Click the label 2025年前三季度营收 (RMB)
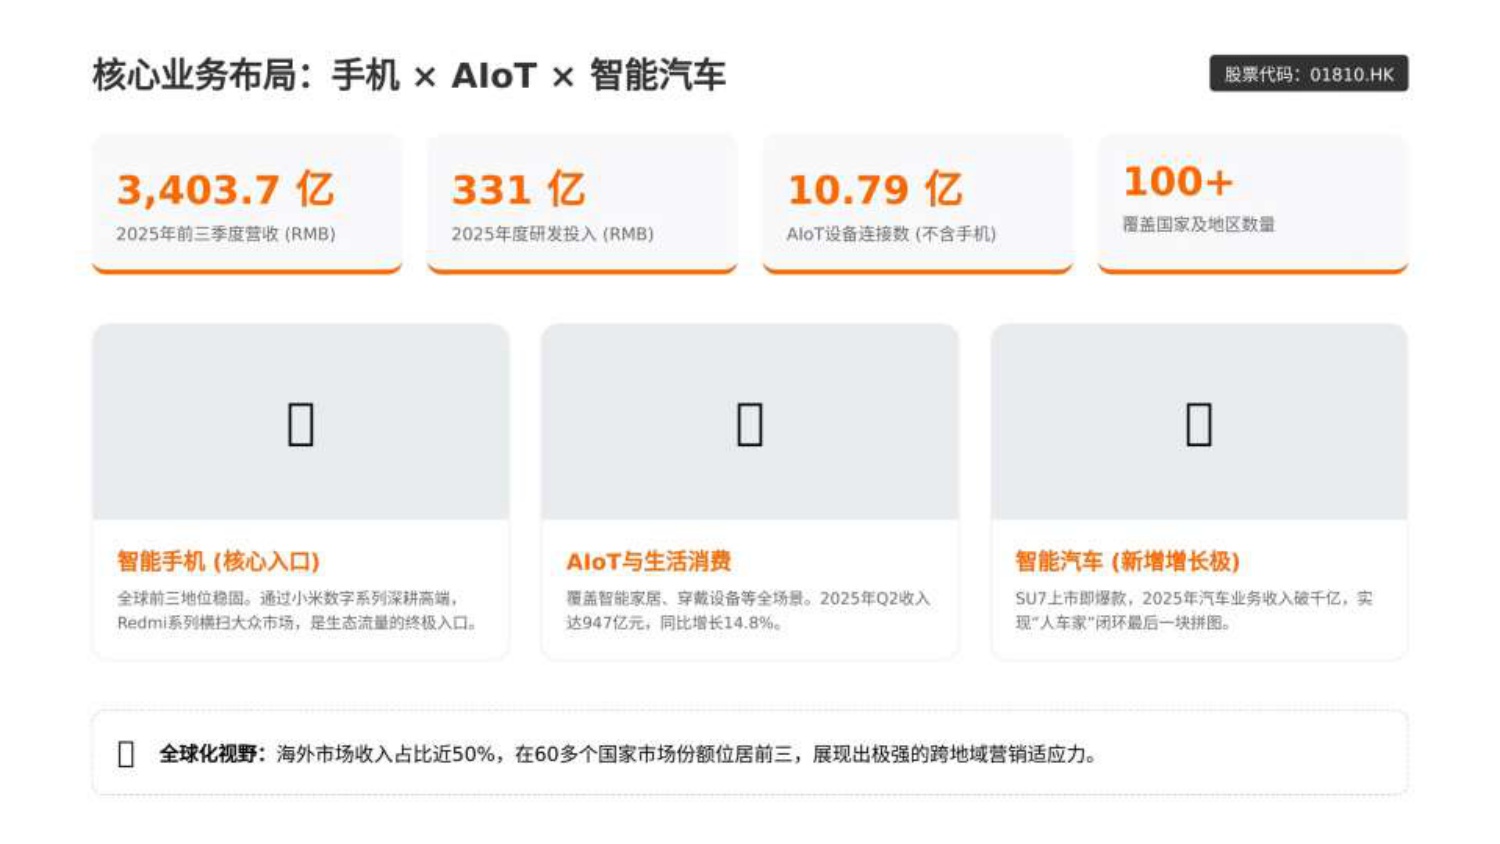The image size is (1500, 844). (226, 234)
